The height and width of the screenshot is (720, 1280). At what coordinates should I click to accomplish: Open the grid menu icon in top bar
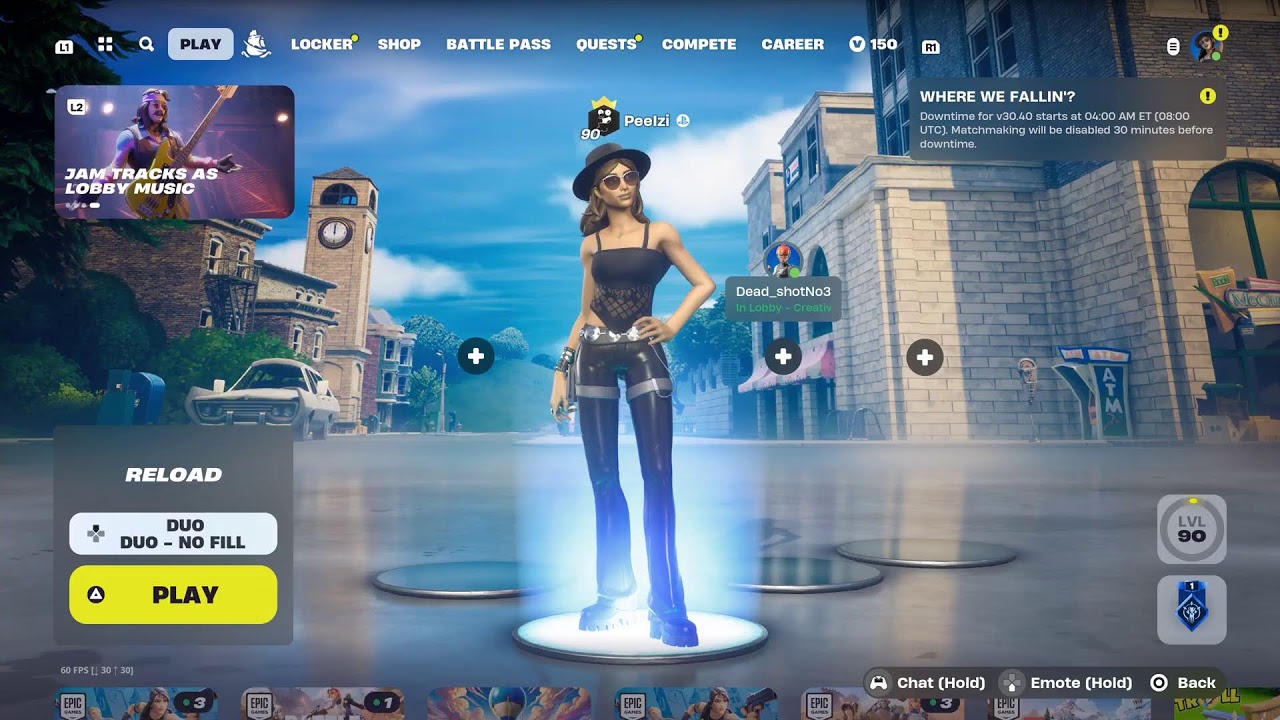tap(105, 44)
